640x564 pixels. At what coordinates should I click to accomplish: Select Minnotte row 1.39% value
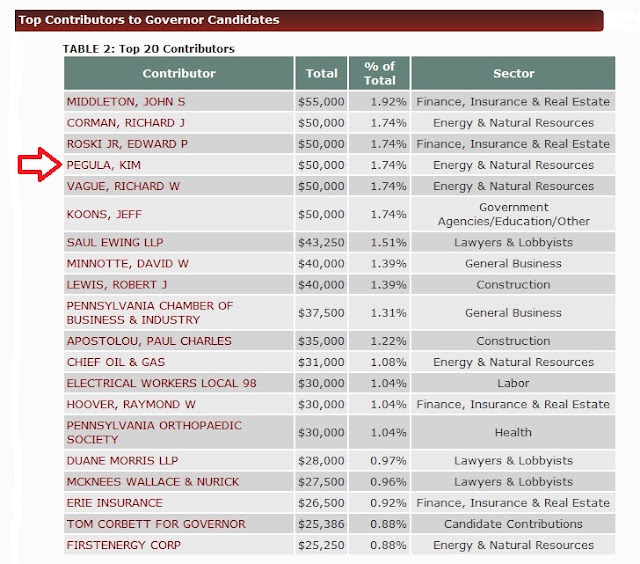click(388, 264)
